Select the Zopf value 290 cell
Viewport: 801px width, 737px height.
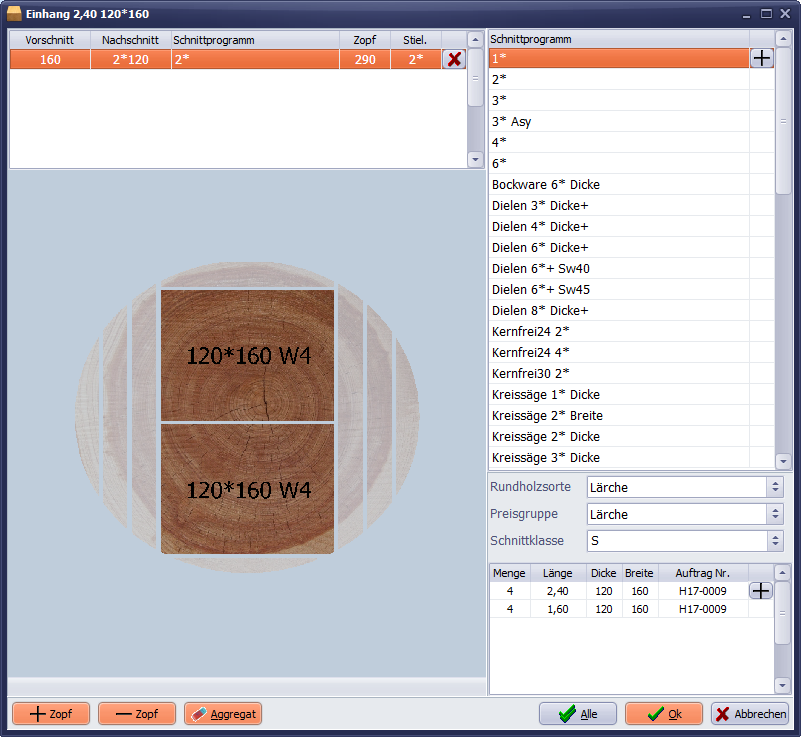click(x=365, y=59)
